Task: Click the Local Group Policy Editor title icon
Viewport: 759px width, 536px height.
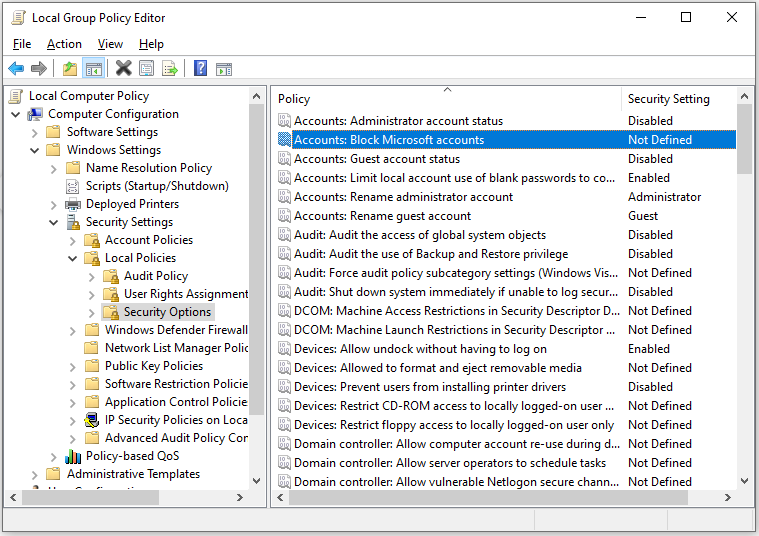Action: click(x=18, y=18)
